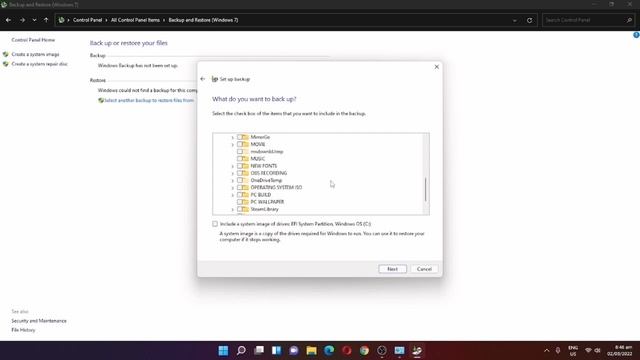Viewport: 640px width, 360px height.
Task: Click Create a system repair disc link
Action: click(40, 64)
